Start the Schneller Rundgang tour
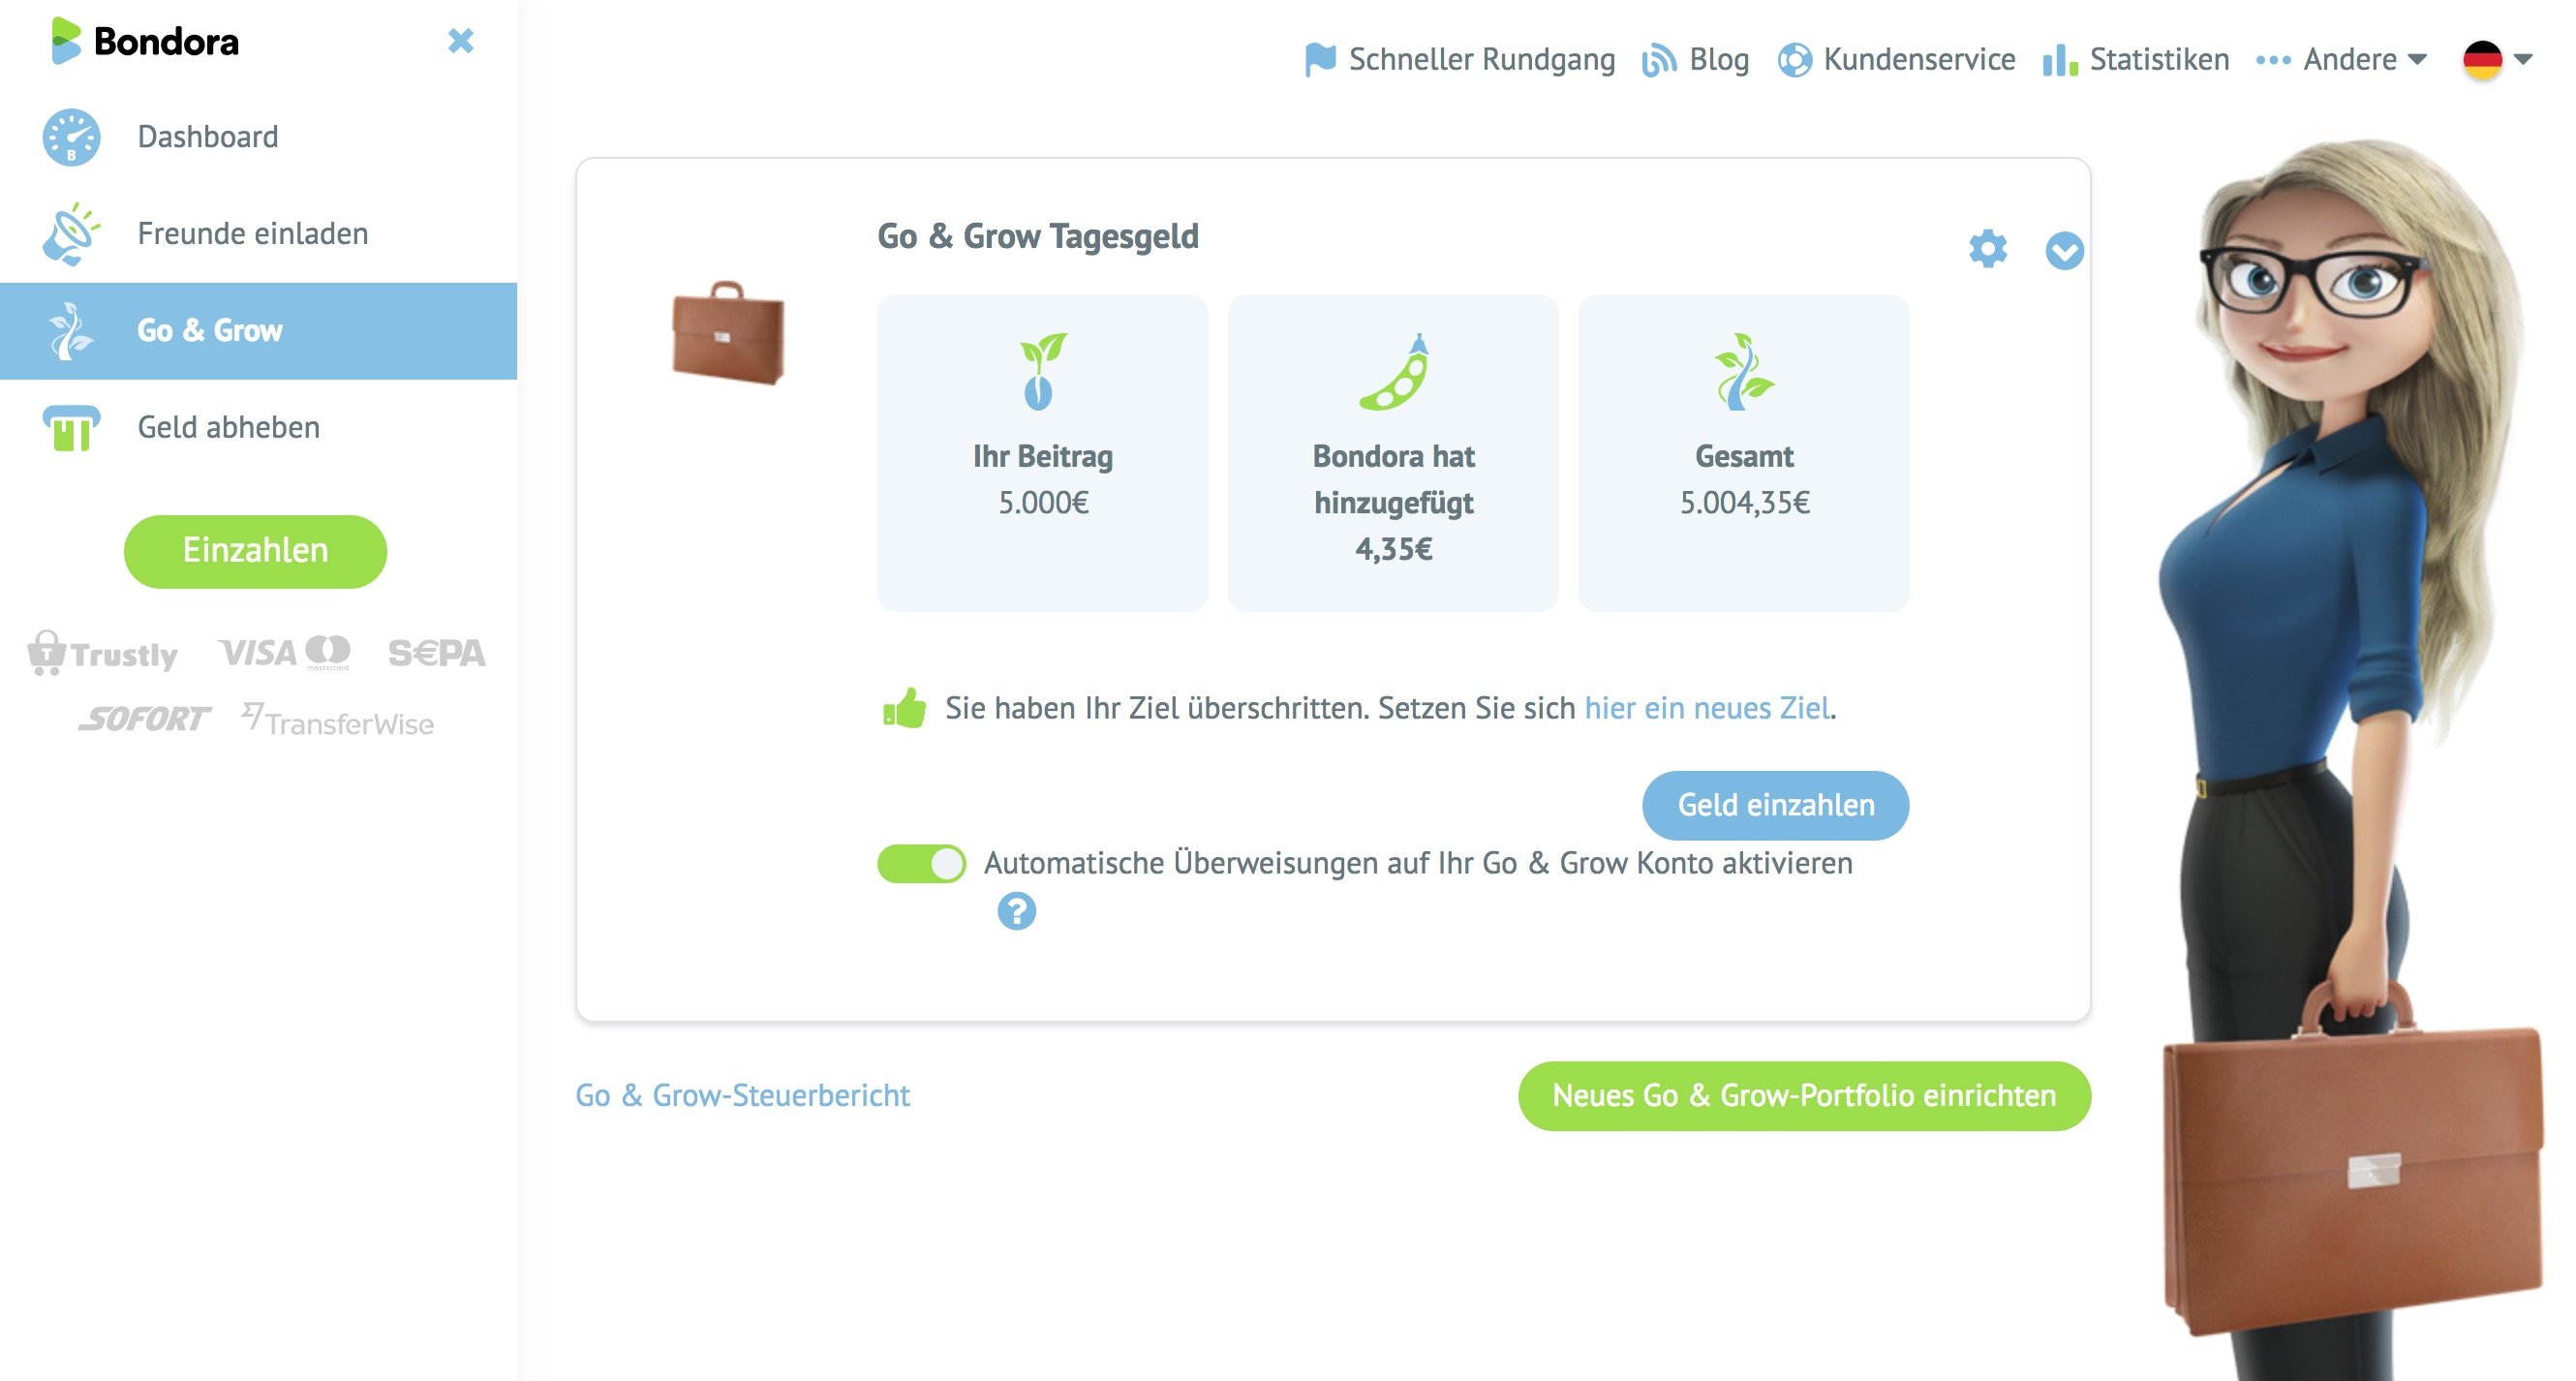This screenshot has width=2576, height=1381. point(1460,60)
